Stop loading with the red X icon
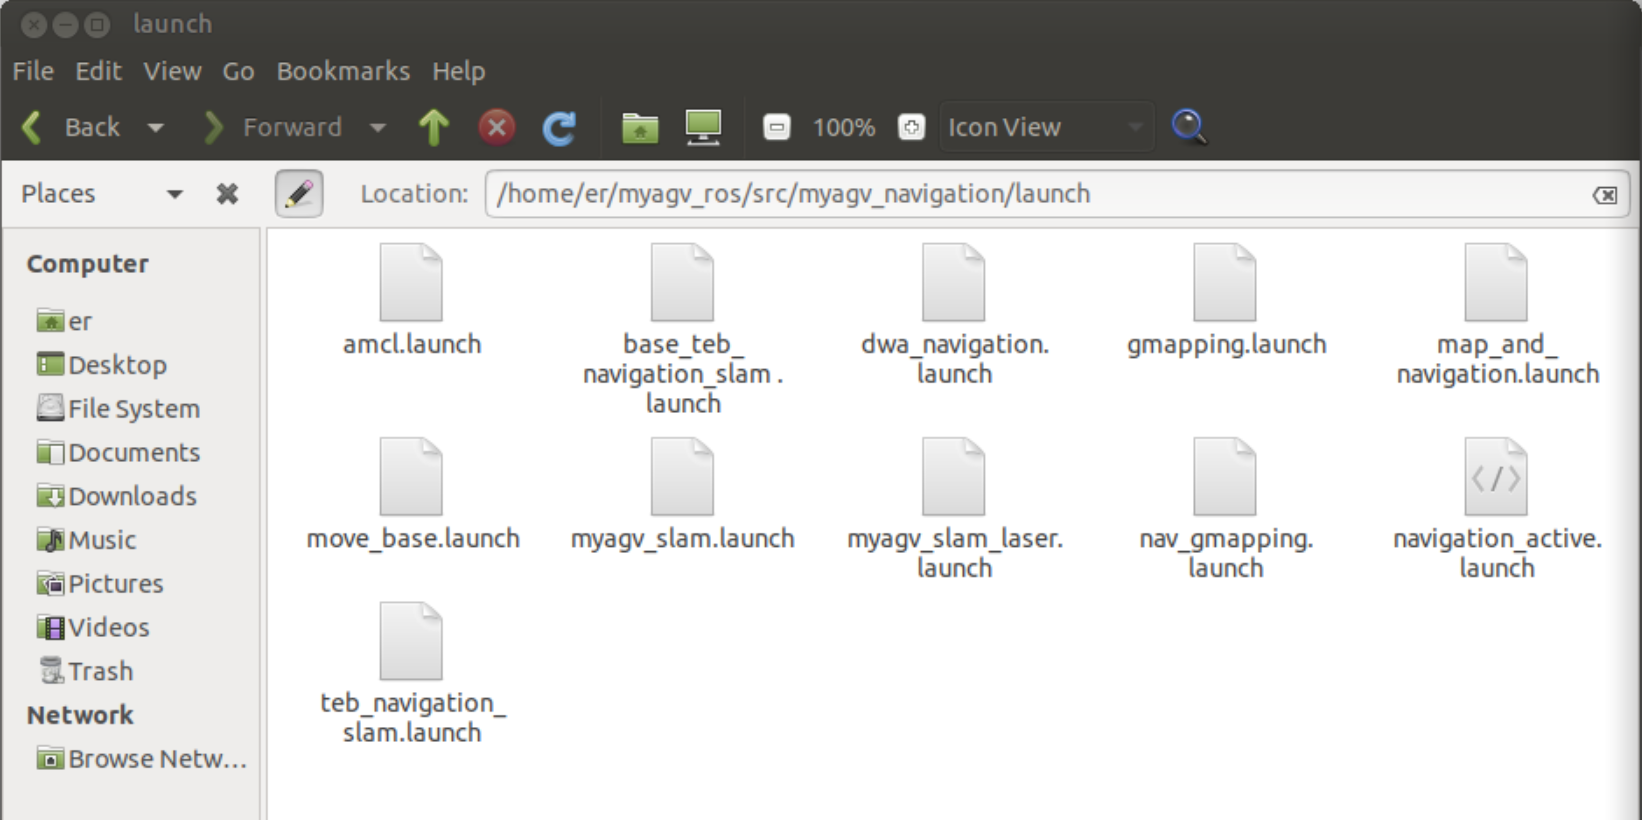1642x820 pixels. pos(496,127)
